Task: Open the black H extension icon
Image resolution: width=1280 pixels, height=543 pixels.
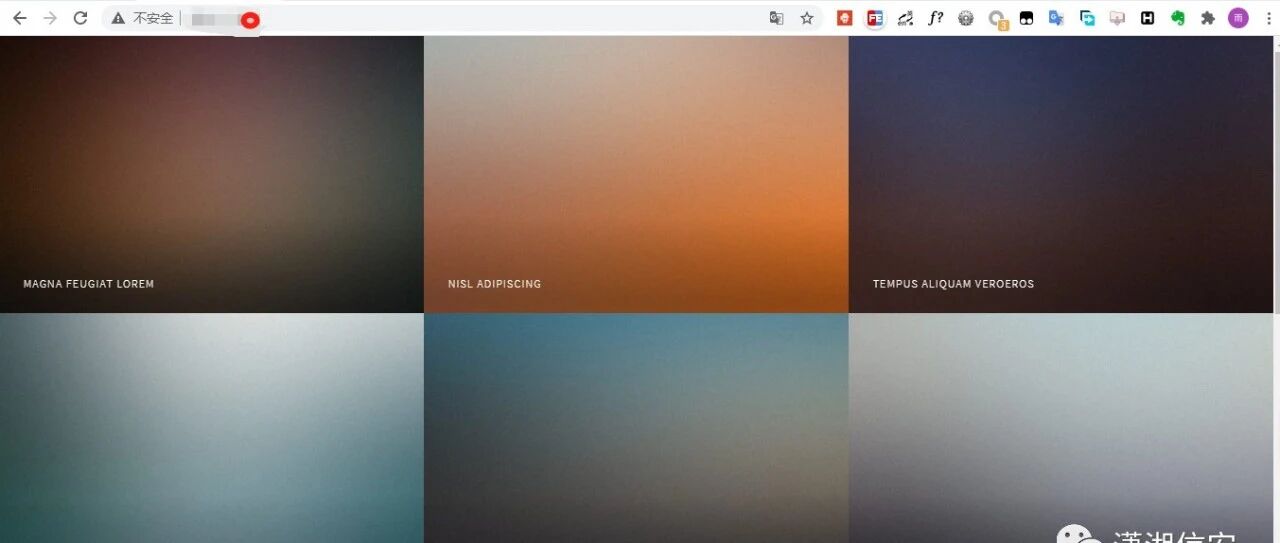Action: click(1148, 18)
